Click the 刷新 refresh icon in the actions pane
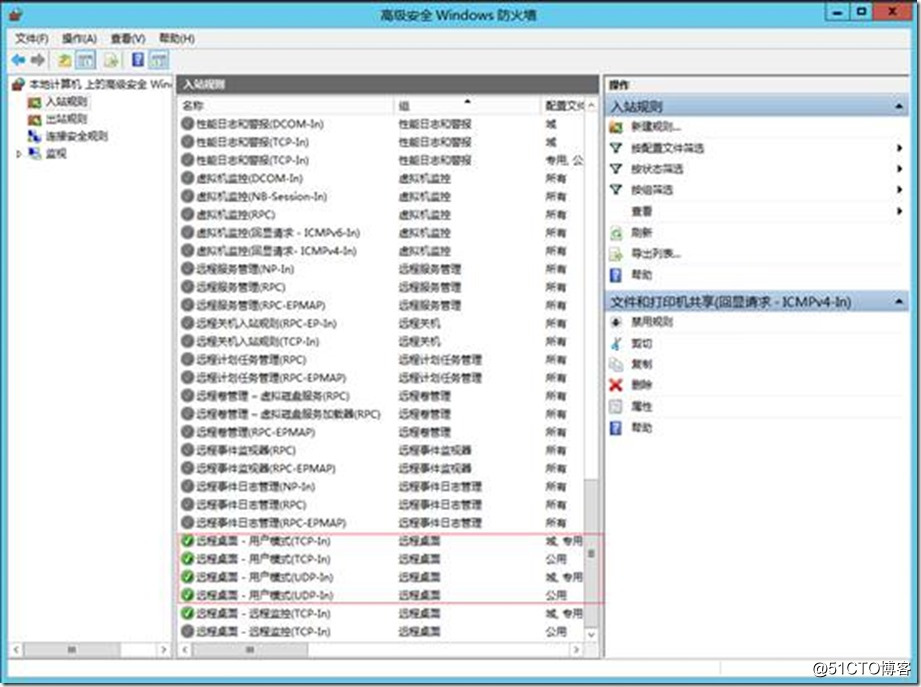The height and width of the screenshot is (687, 921). (x=616, y=233)
